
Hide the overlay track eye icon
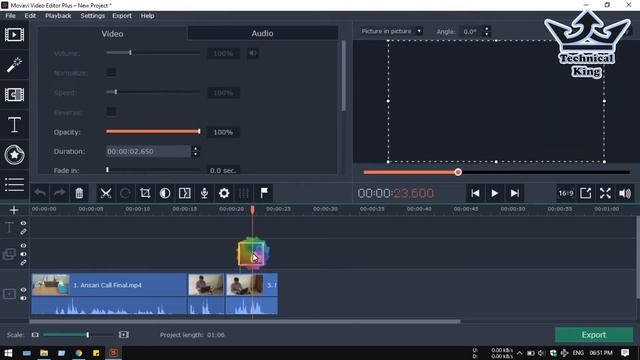[x=23, y=246]
